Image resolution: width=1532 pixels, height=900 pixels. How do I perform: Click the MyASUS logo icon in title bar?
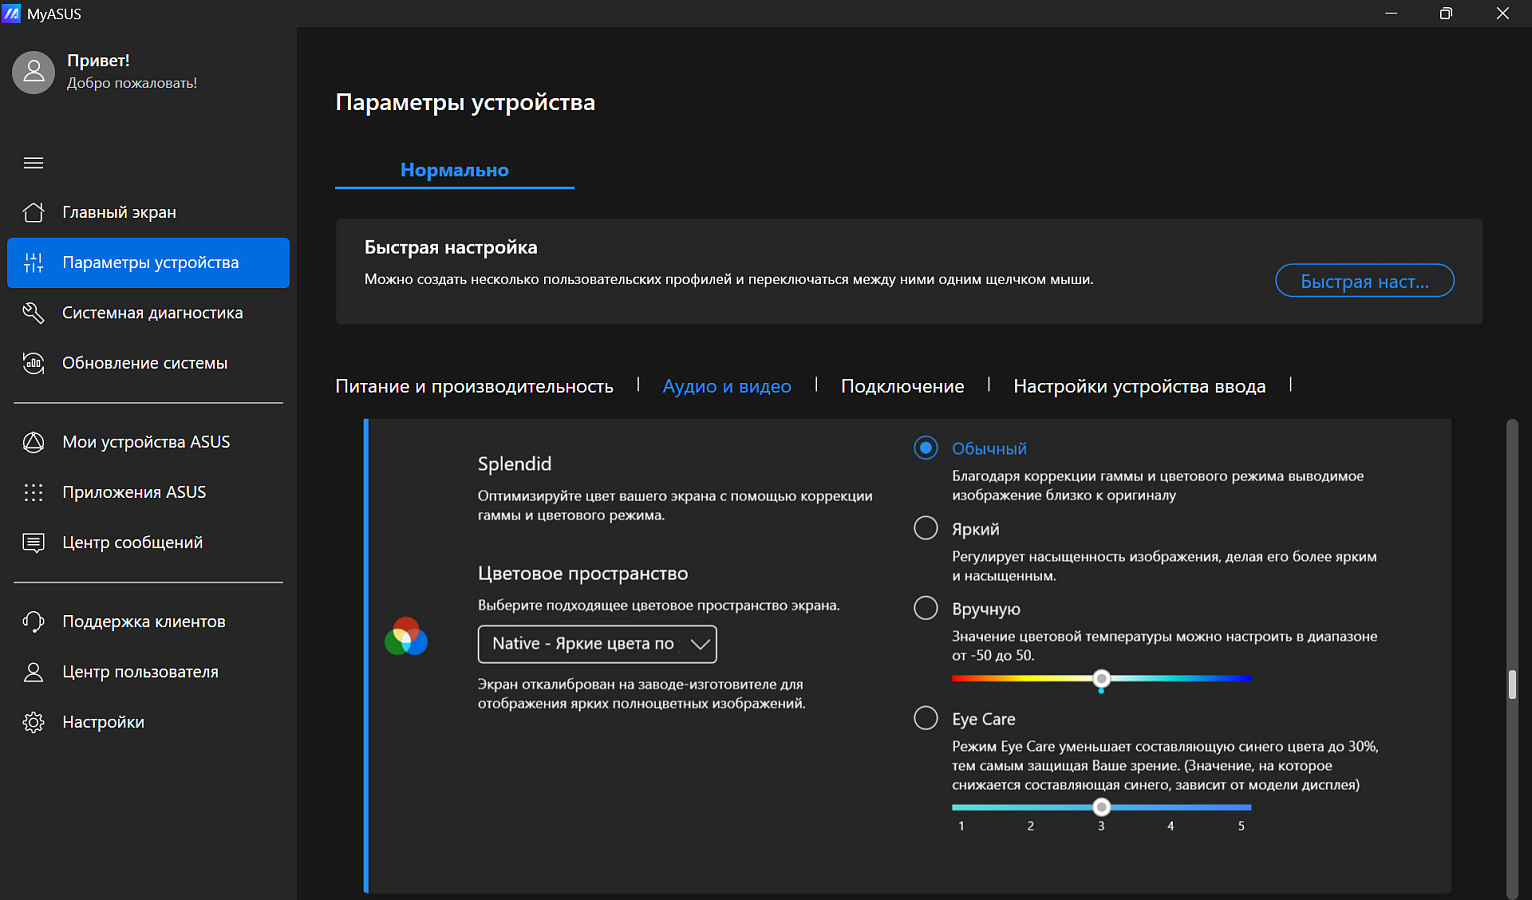coord(11,13)
